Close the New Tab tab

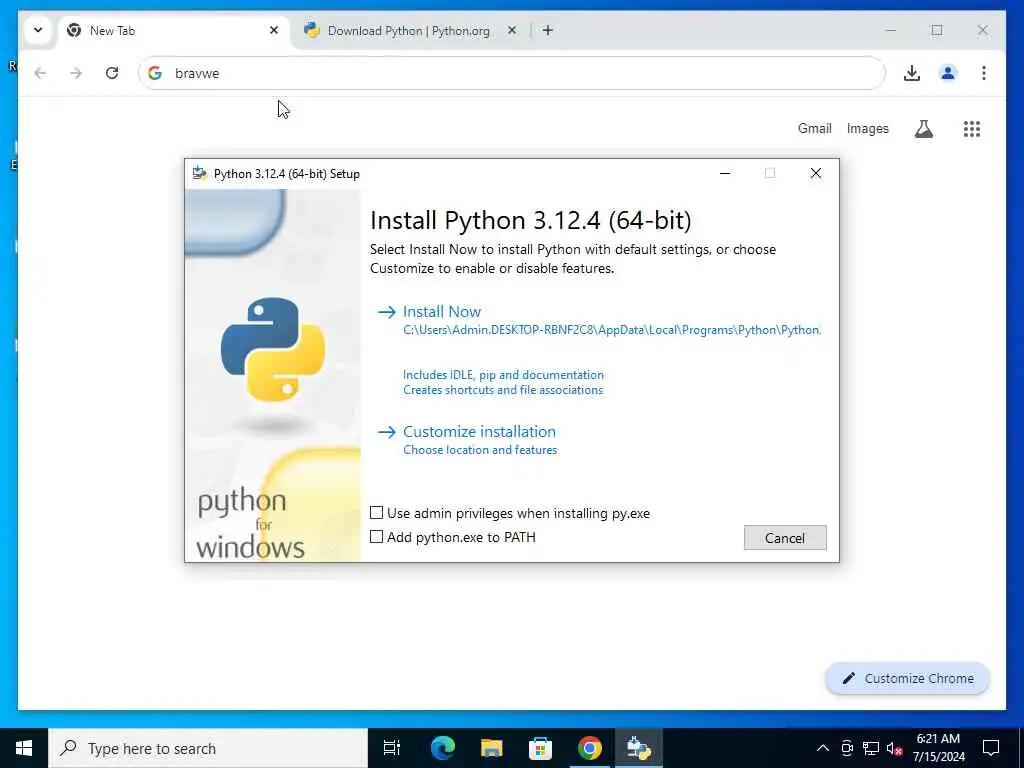coord(274,30)
